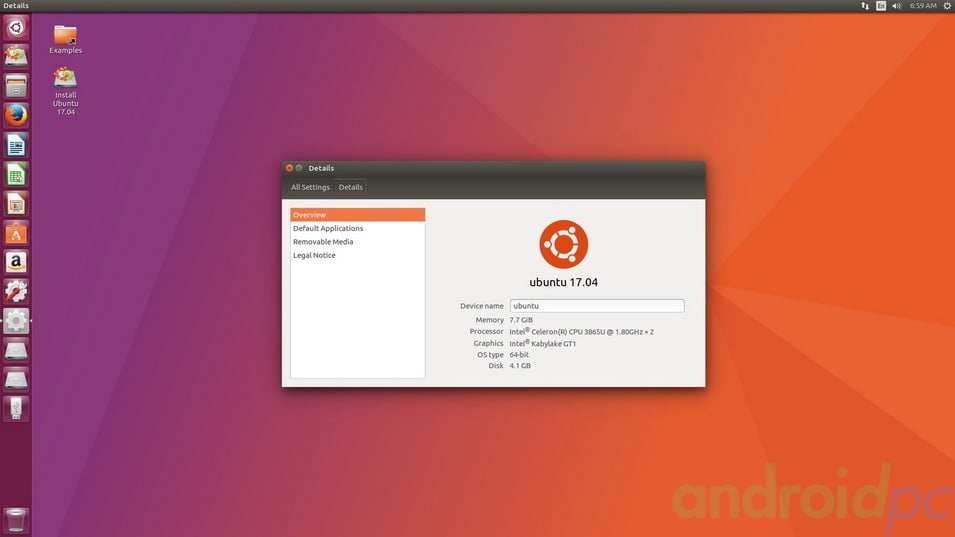955x537 pixels.
Task: Click the ubuntu 17.04 version text
Action: (563, 283)
